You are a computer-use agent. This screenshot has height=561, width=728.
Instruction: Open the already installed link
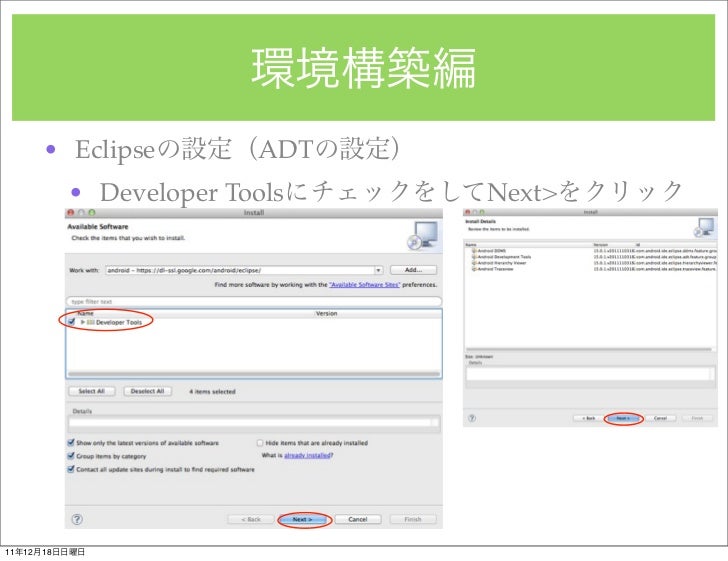coord(307,455)
